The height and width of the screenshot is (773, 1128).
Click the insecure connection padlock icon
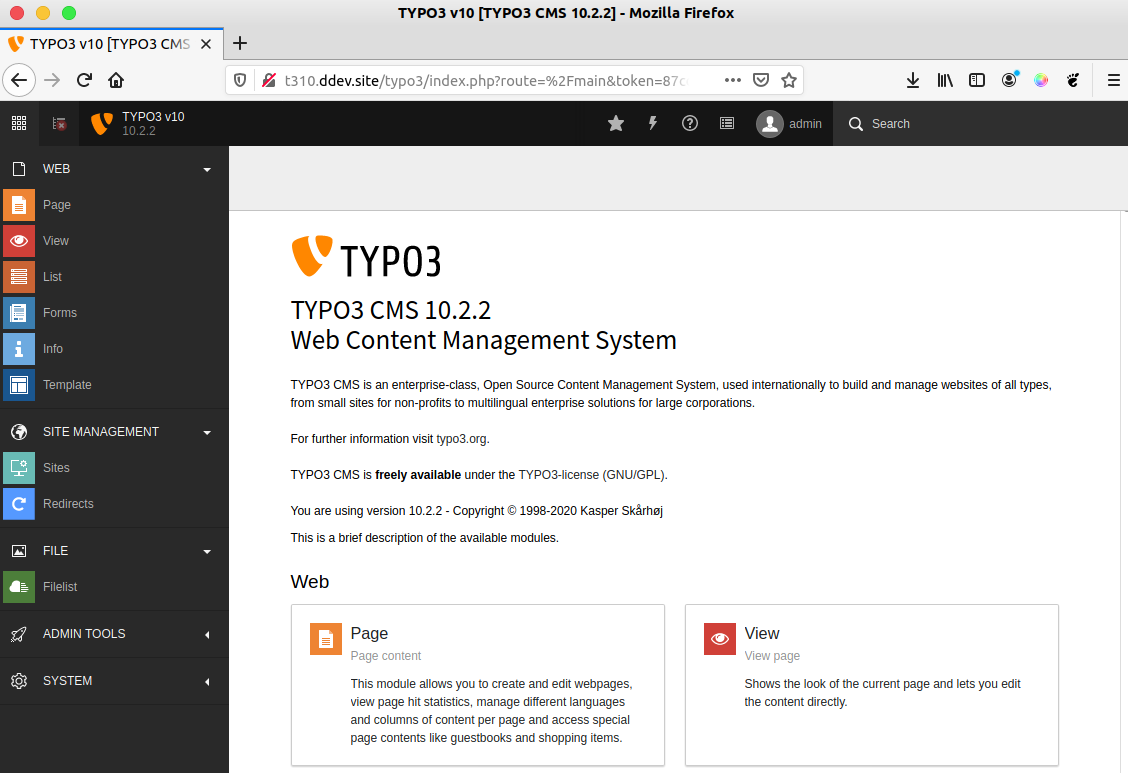pos(269,80)
